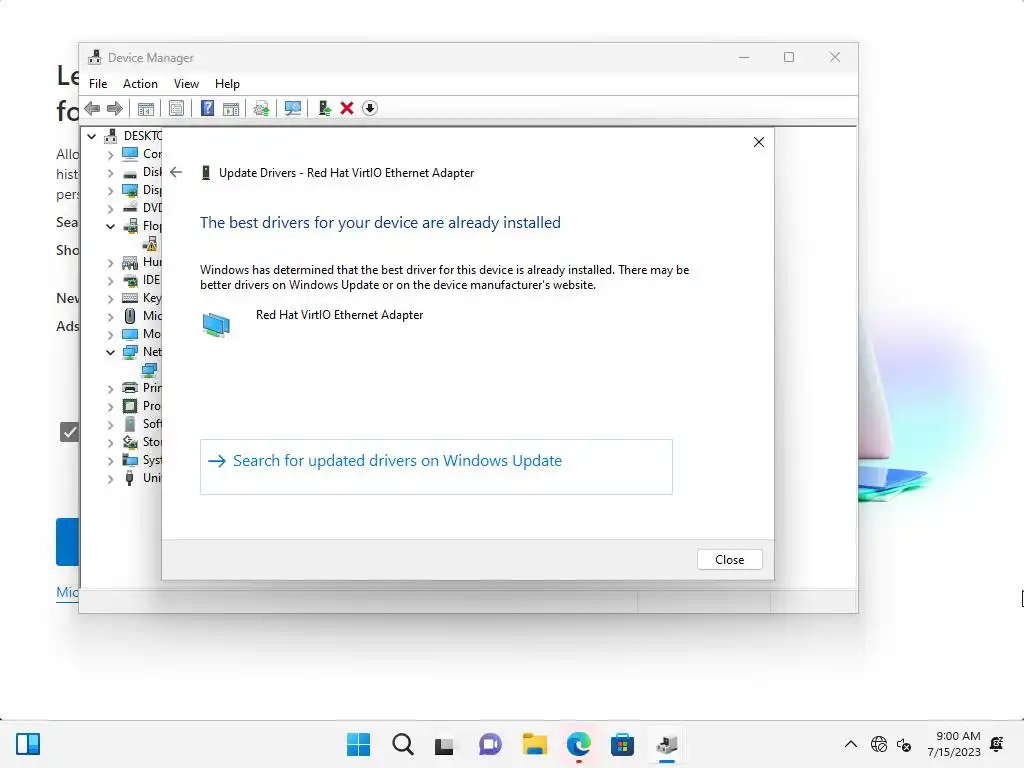Click the red X Uninstall device icon
Viewport: 1024px width, 768px height.
click(x=347, y=108)
